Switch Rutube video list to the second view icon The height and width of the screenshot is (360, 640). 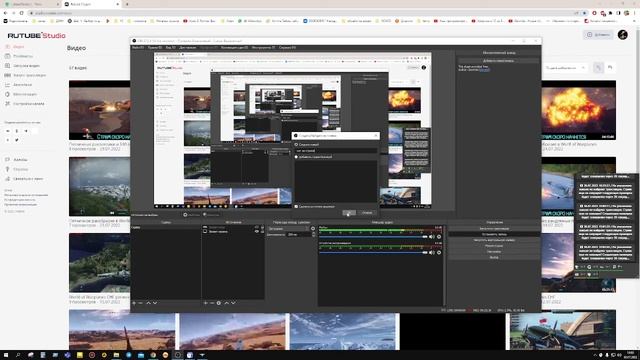tap(610, 68)
